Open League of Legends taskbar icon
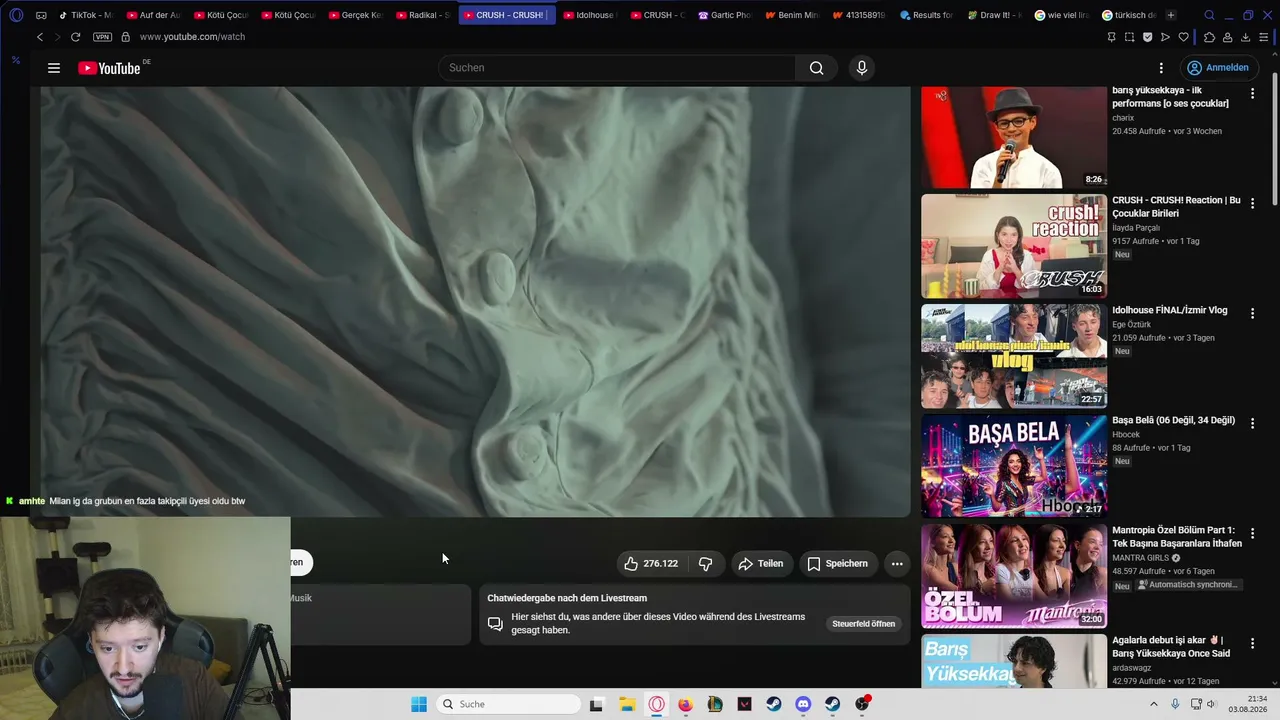The height and width of the screenshot is (720, 1280). click(x=715, y=704)
